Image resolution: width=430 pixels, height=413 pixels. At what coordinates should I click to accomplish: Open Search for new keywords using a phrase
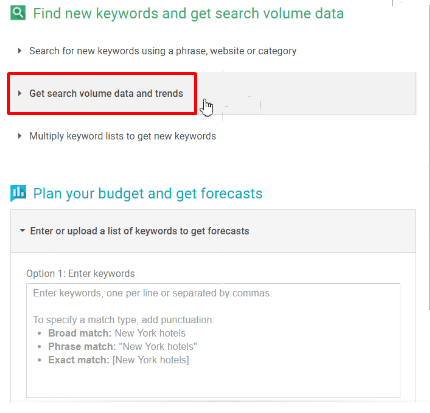tap(163, 51)
